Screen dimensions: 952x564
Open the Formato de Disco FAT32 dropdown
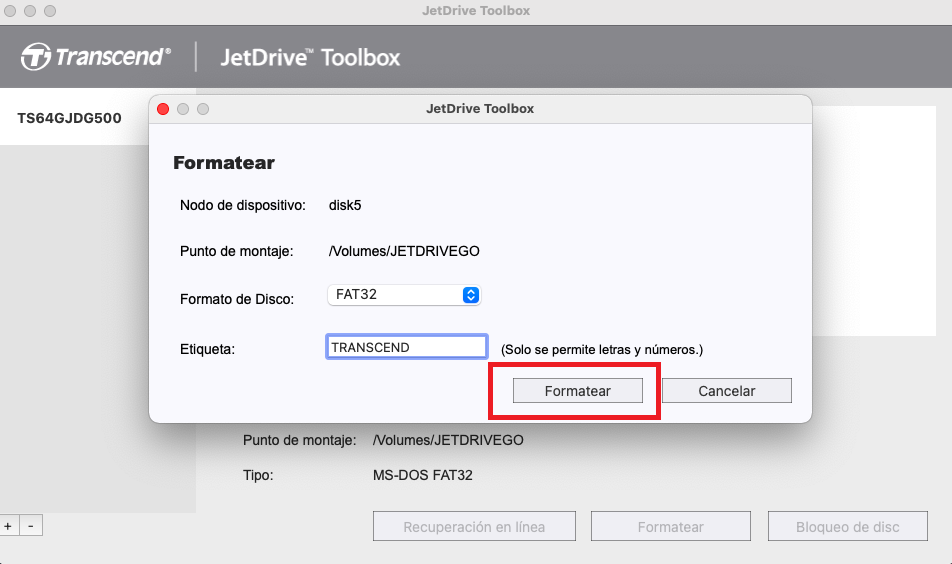point(404,294)
